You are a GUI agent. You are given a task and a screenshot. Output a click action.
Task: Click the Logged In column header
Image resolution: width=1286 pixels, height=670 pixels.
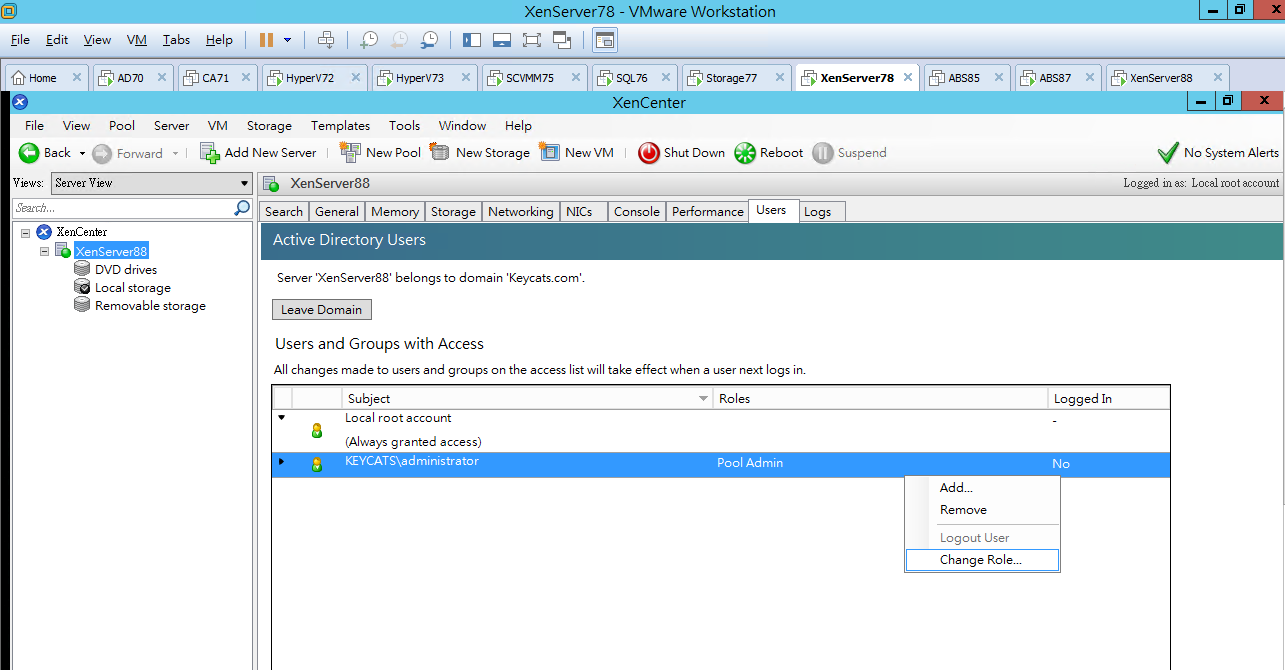1108,398
